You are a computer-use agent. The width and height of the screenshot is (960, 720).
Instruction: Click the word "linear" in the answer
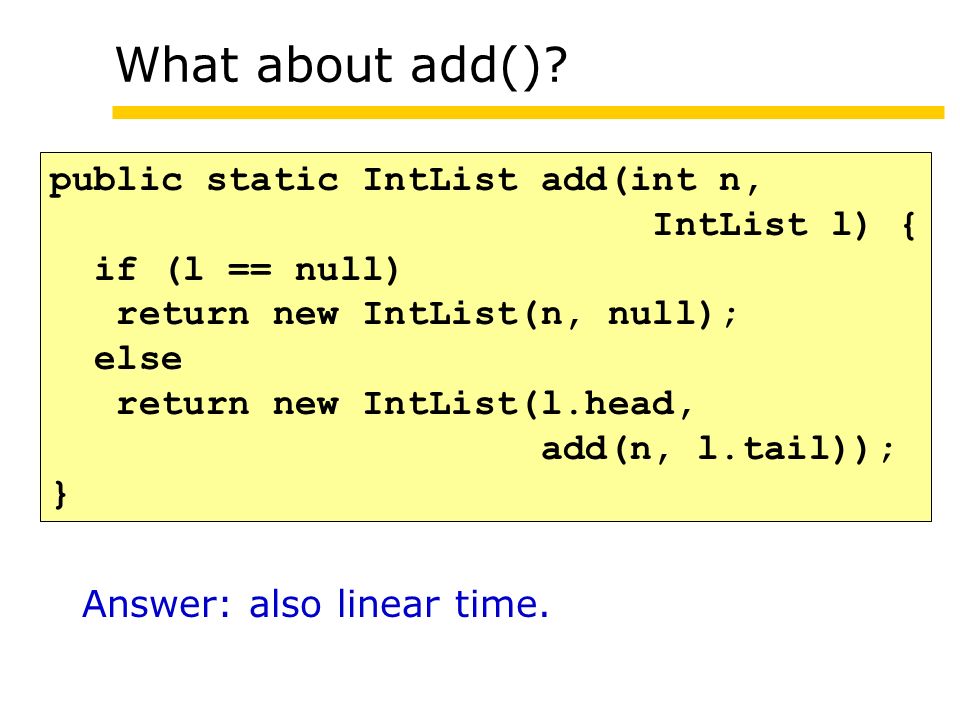pyautogui.click(x=388, y=604)
